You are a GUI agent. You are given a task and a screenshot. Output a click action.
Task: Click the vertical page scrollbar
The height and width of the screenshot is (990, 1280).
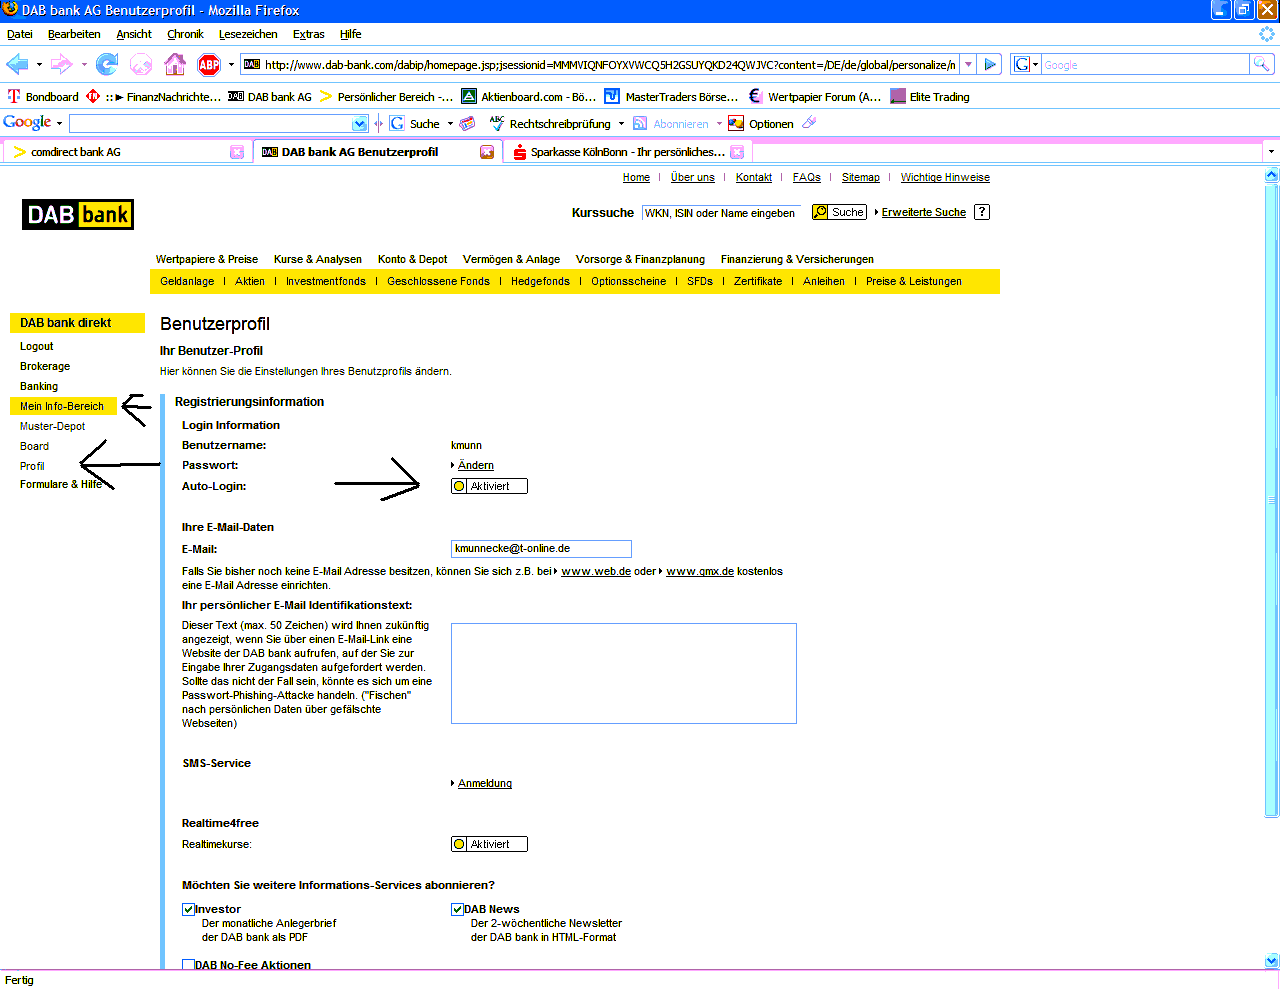[x=1272, y=500]
